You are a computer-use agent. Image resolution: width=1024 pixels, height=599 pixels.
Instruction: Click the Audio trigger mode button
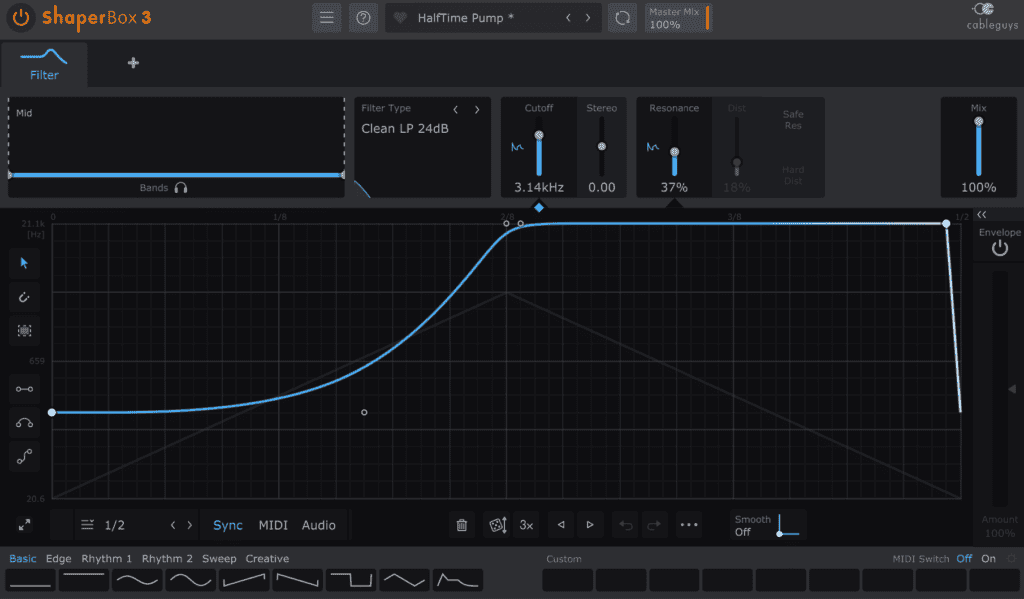(319, 524)
